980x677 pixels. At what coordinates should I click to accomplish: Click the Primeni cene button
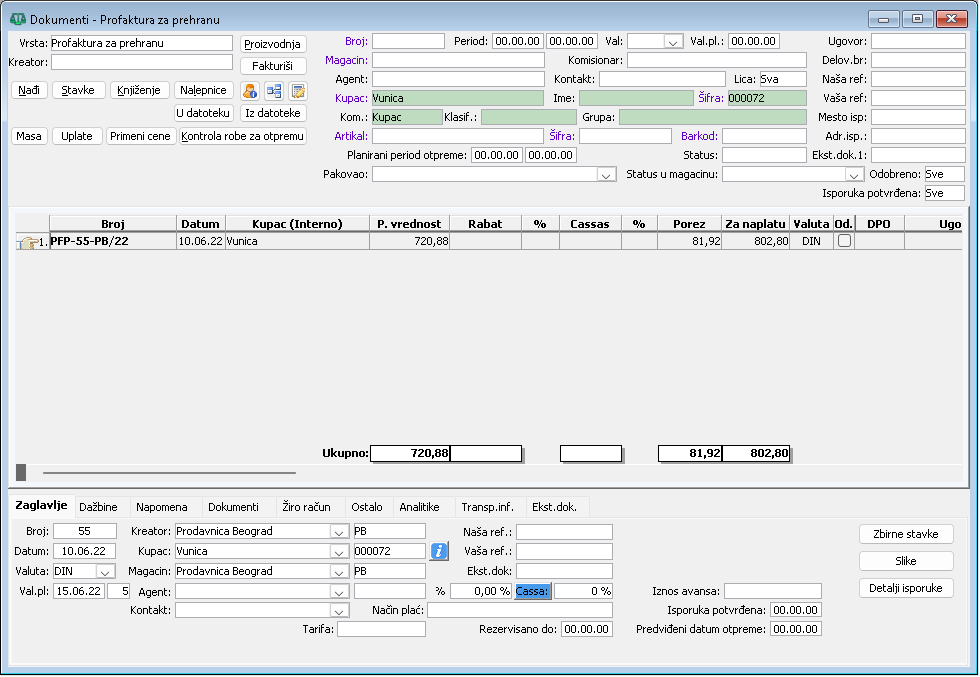point(141,136)
